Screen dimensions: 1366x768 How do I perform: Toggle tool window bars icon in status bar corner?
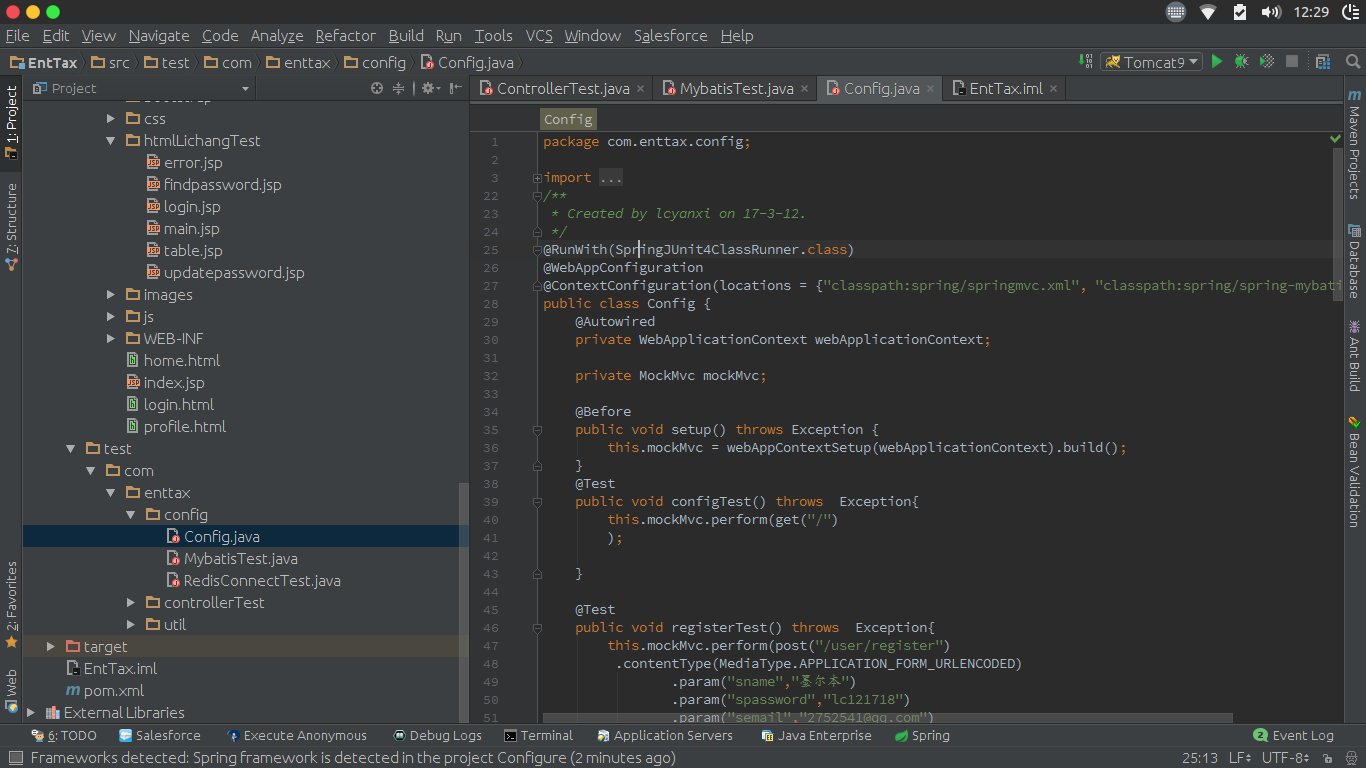(14, 758)
